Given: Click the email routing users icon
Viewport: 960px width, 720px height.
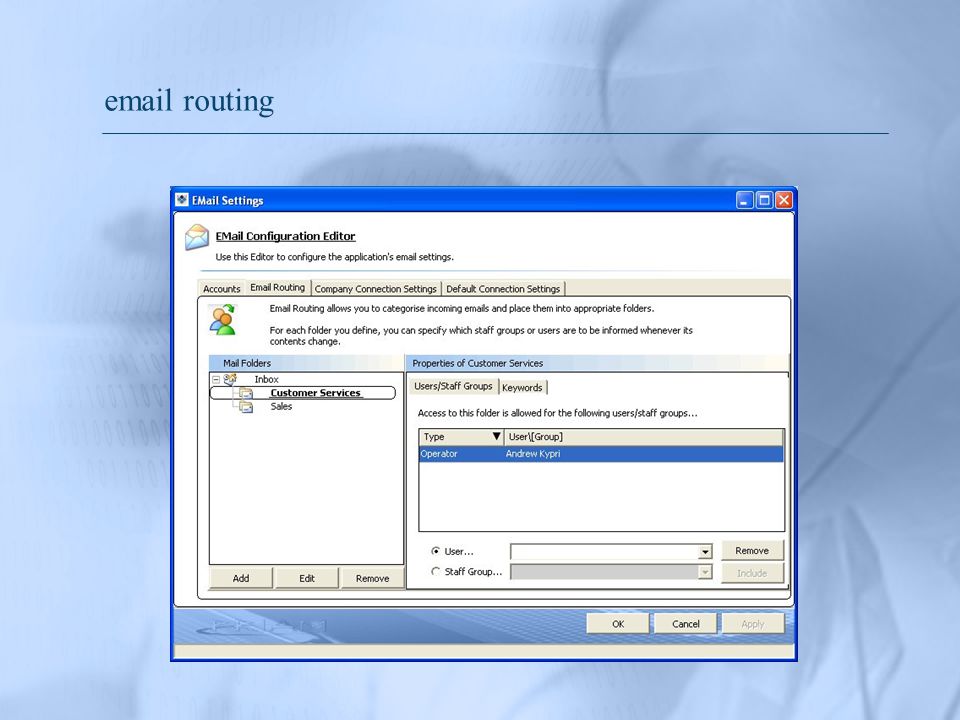Looking at the screenshot, I should click(222, 320).
